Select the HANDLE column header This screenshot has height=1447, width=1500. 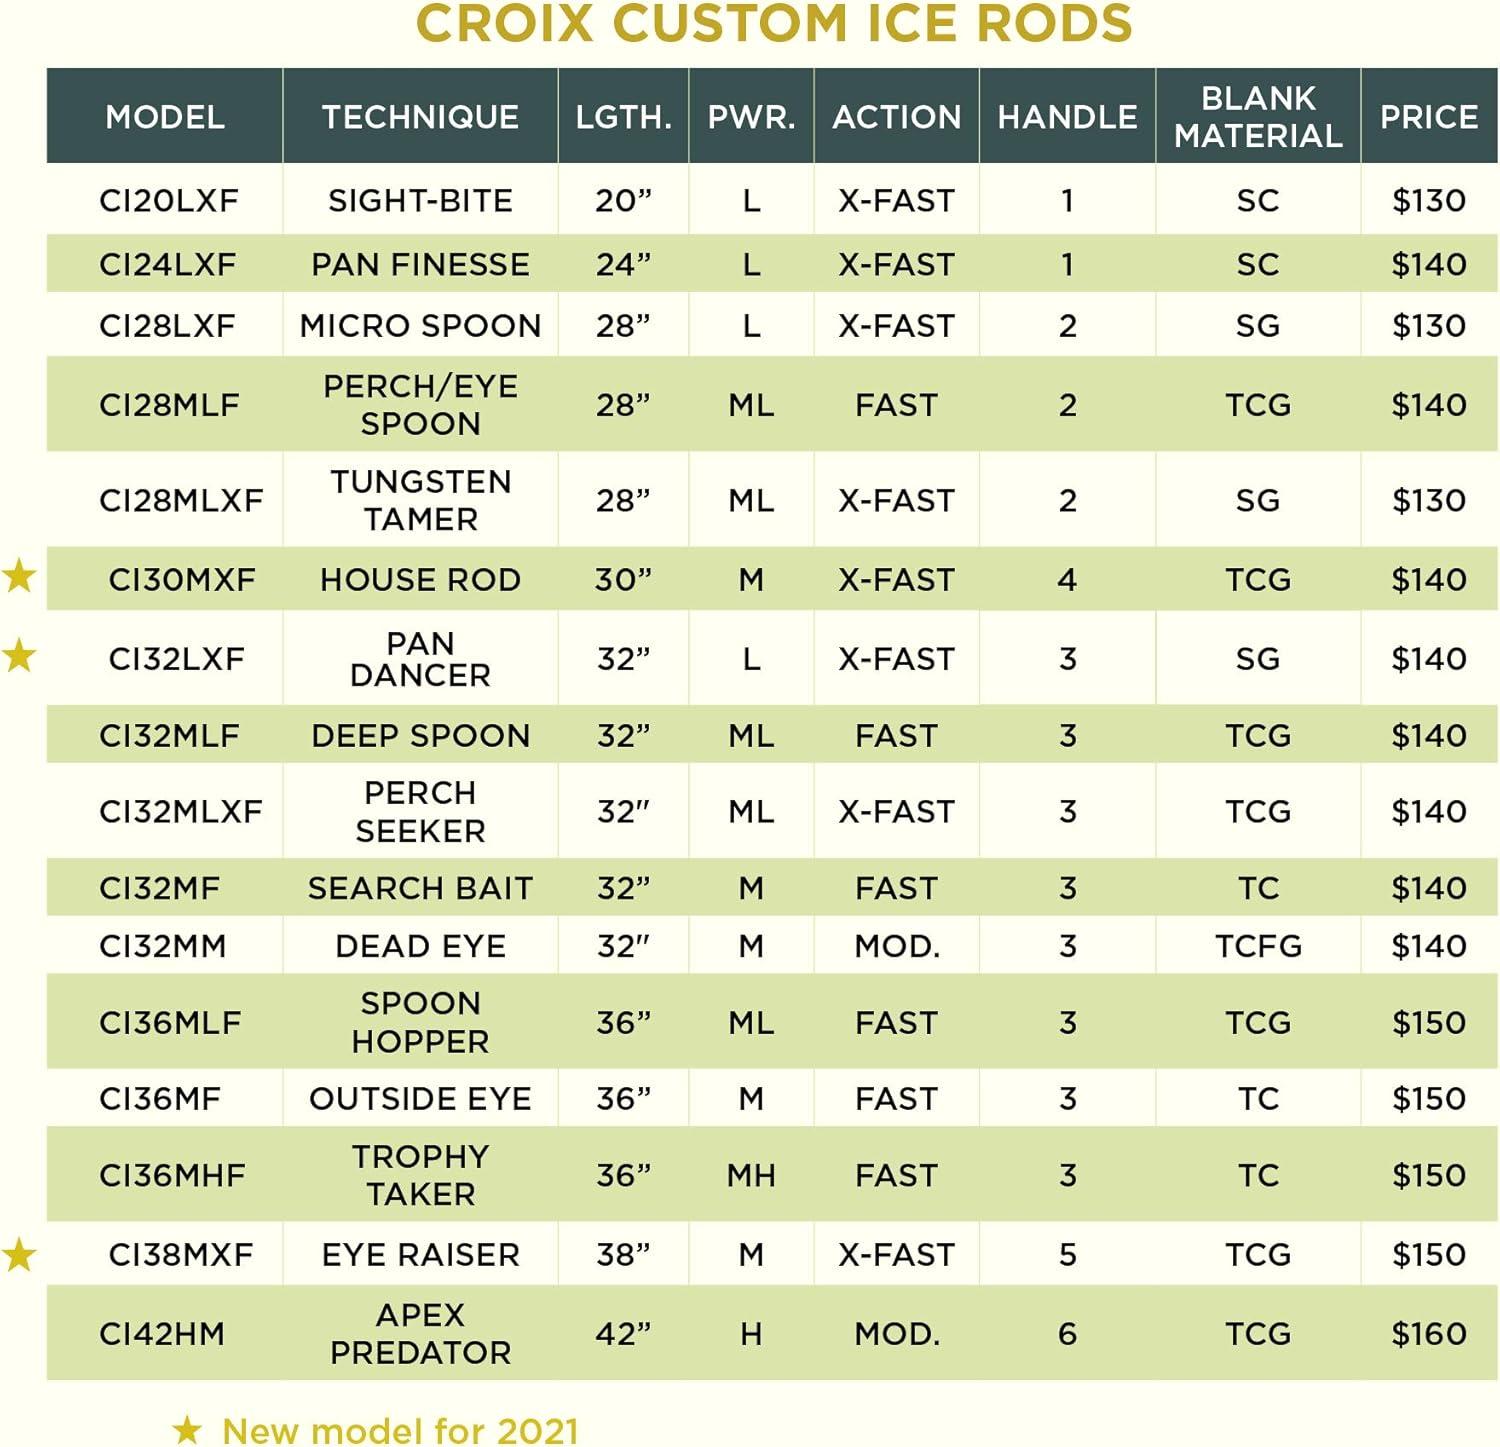click(1067, 117)
